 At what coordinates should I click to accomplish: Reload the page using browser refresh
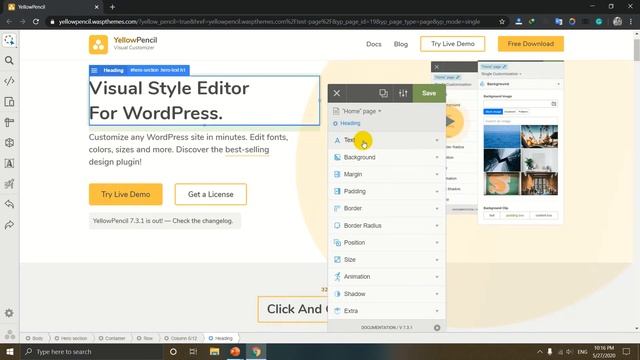36,22
